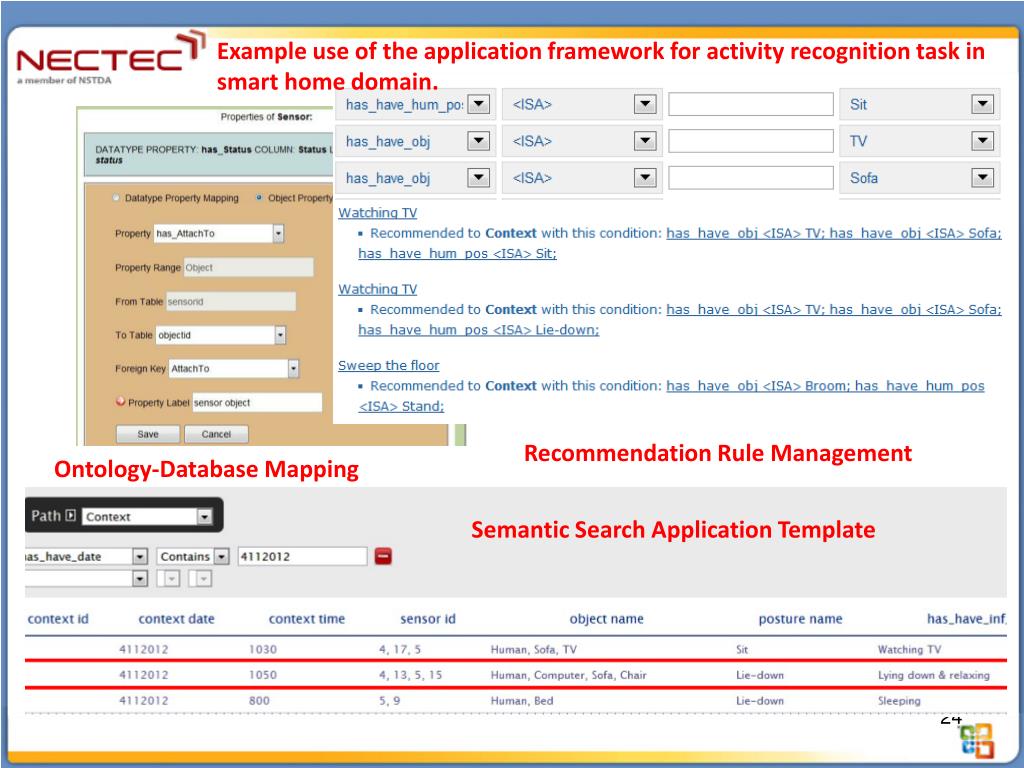Select Object Property radio button
Viewport: 1024px width, 768px height.
tap(259, 198)
